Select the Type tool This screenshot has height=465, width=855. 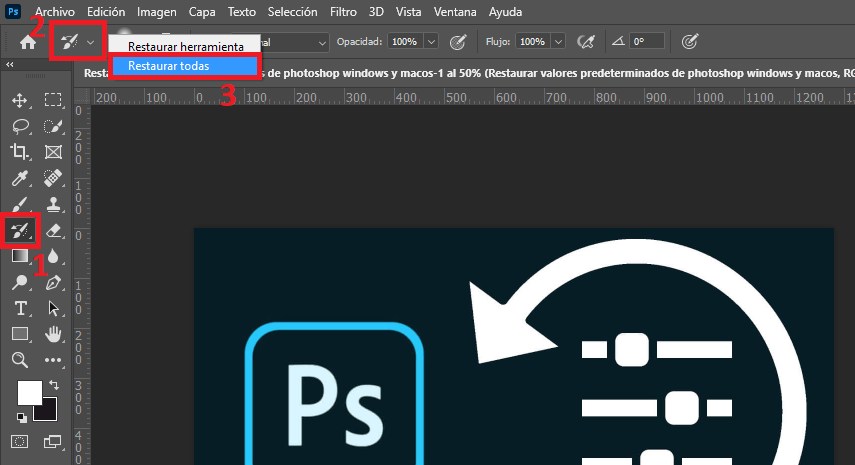tap(20, 308)
